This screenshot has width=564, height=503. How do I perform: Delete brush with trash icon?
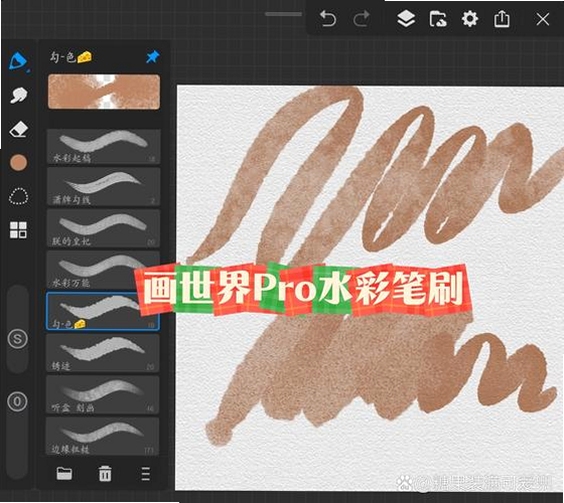tap(105, 473)
